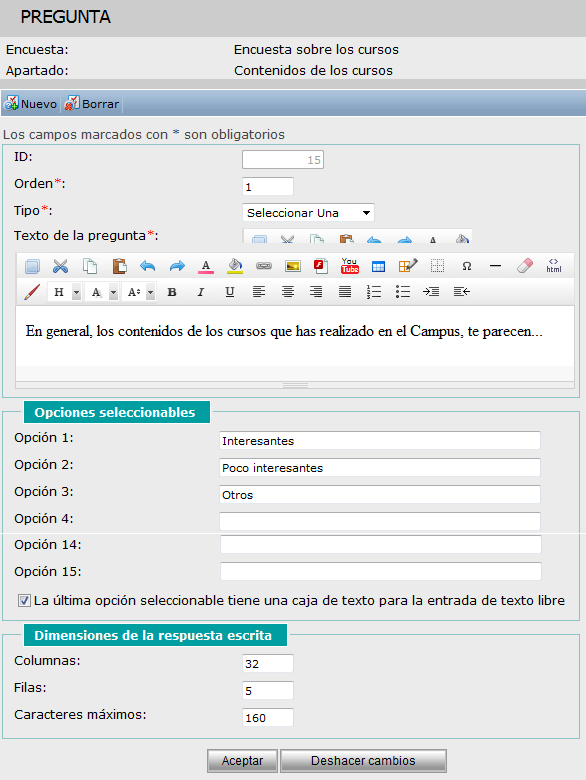Screen dimensions: 586x780
Task: Focus the Caracteres máximos field
Action: click(x=268, y=717)
